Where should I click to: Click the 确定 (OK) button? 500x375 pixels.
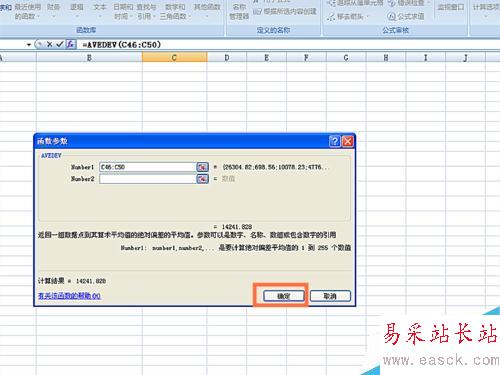click(284, 296)
